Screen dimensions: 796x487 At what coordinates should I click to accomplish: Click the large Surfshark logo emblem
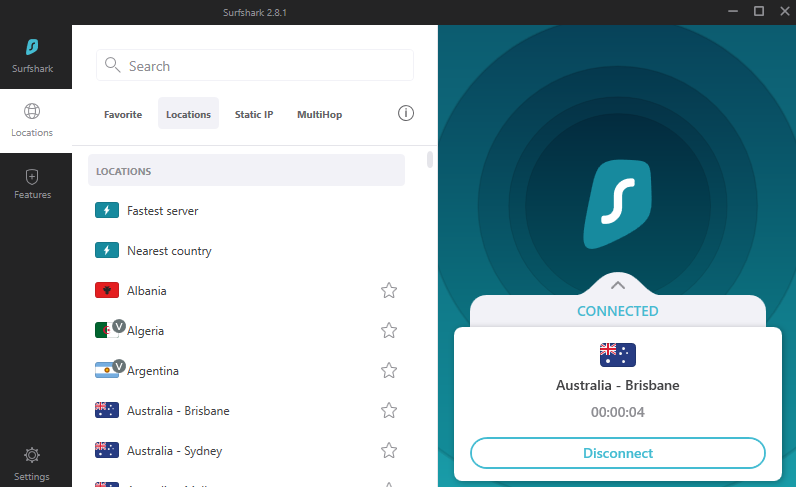pos(618,204)
